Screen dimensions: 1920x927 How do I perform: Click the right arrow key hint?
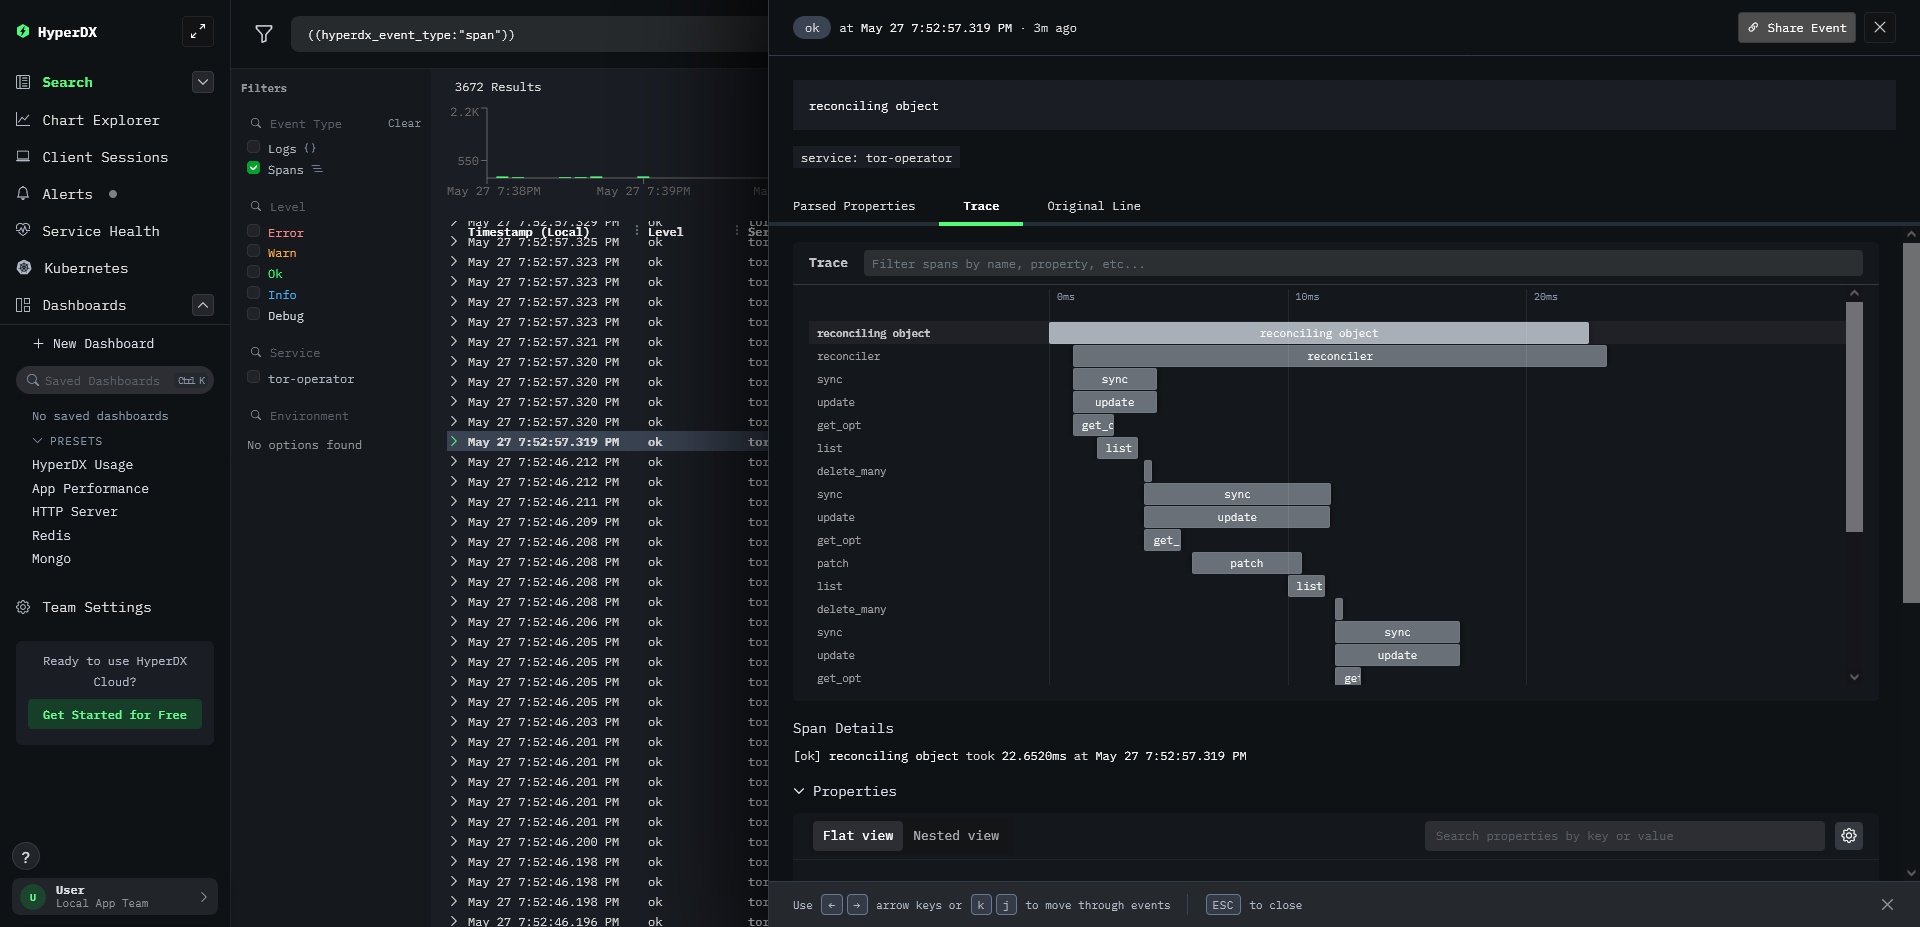coord(857,905)
